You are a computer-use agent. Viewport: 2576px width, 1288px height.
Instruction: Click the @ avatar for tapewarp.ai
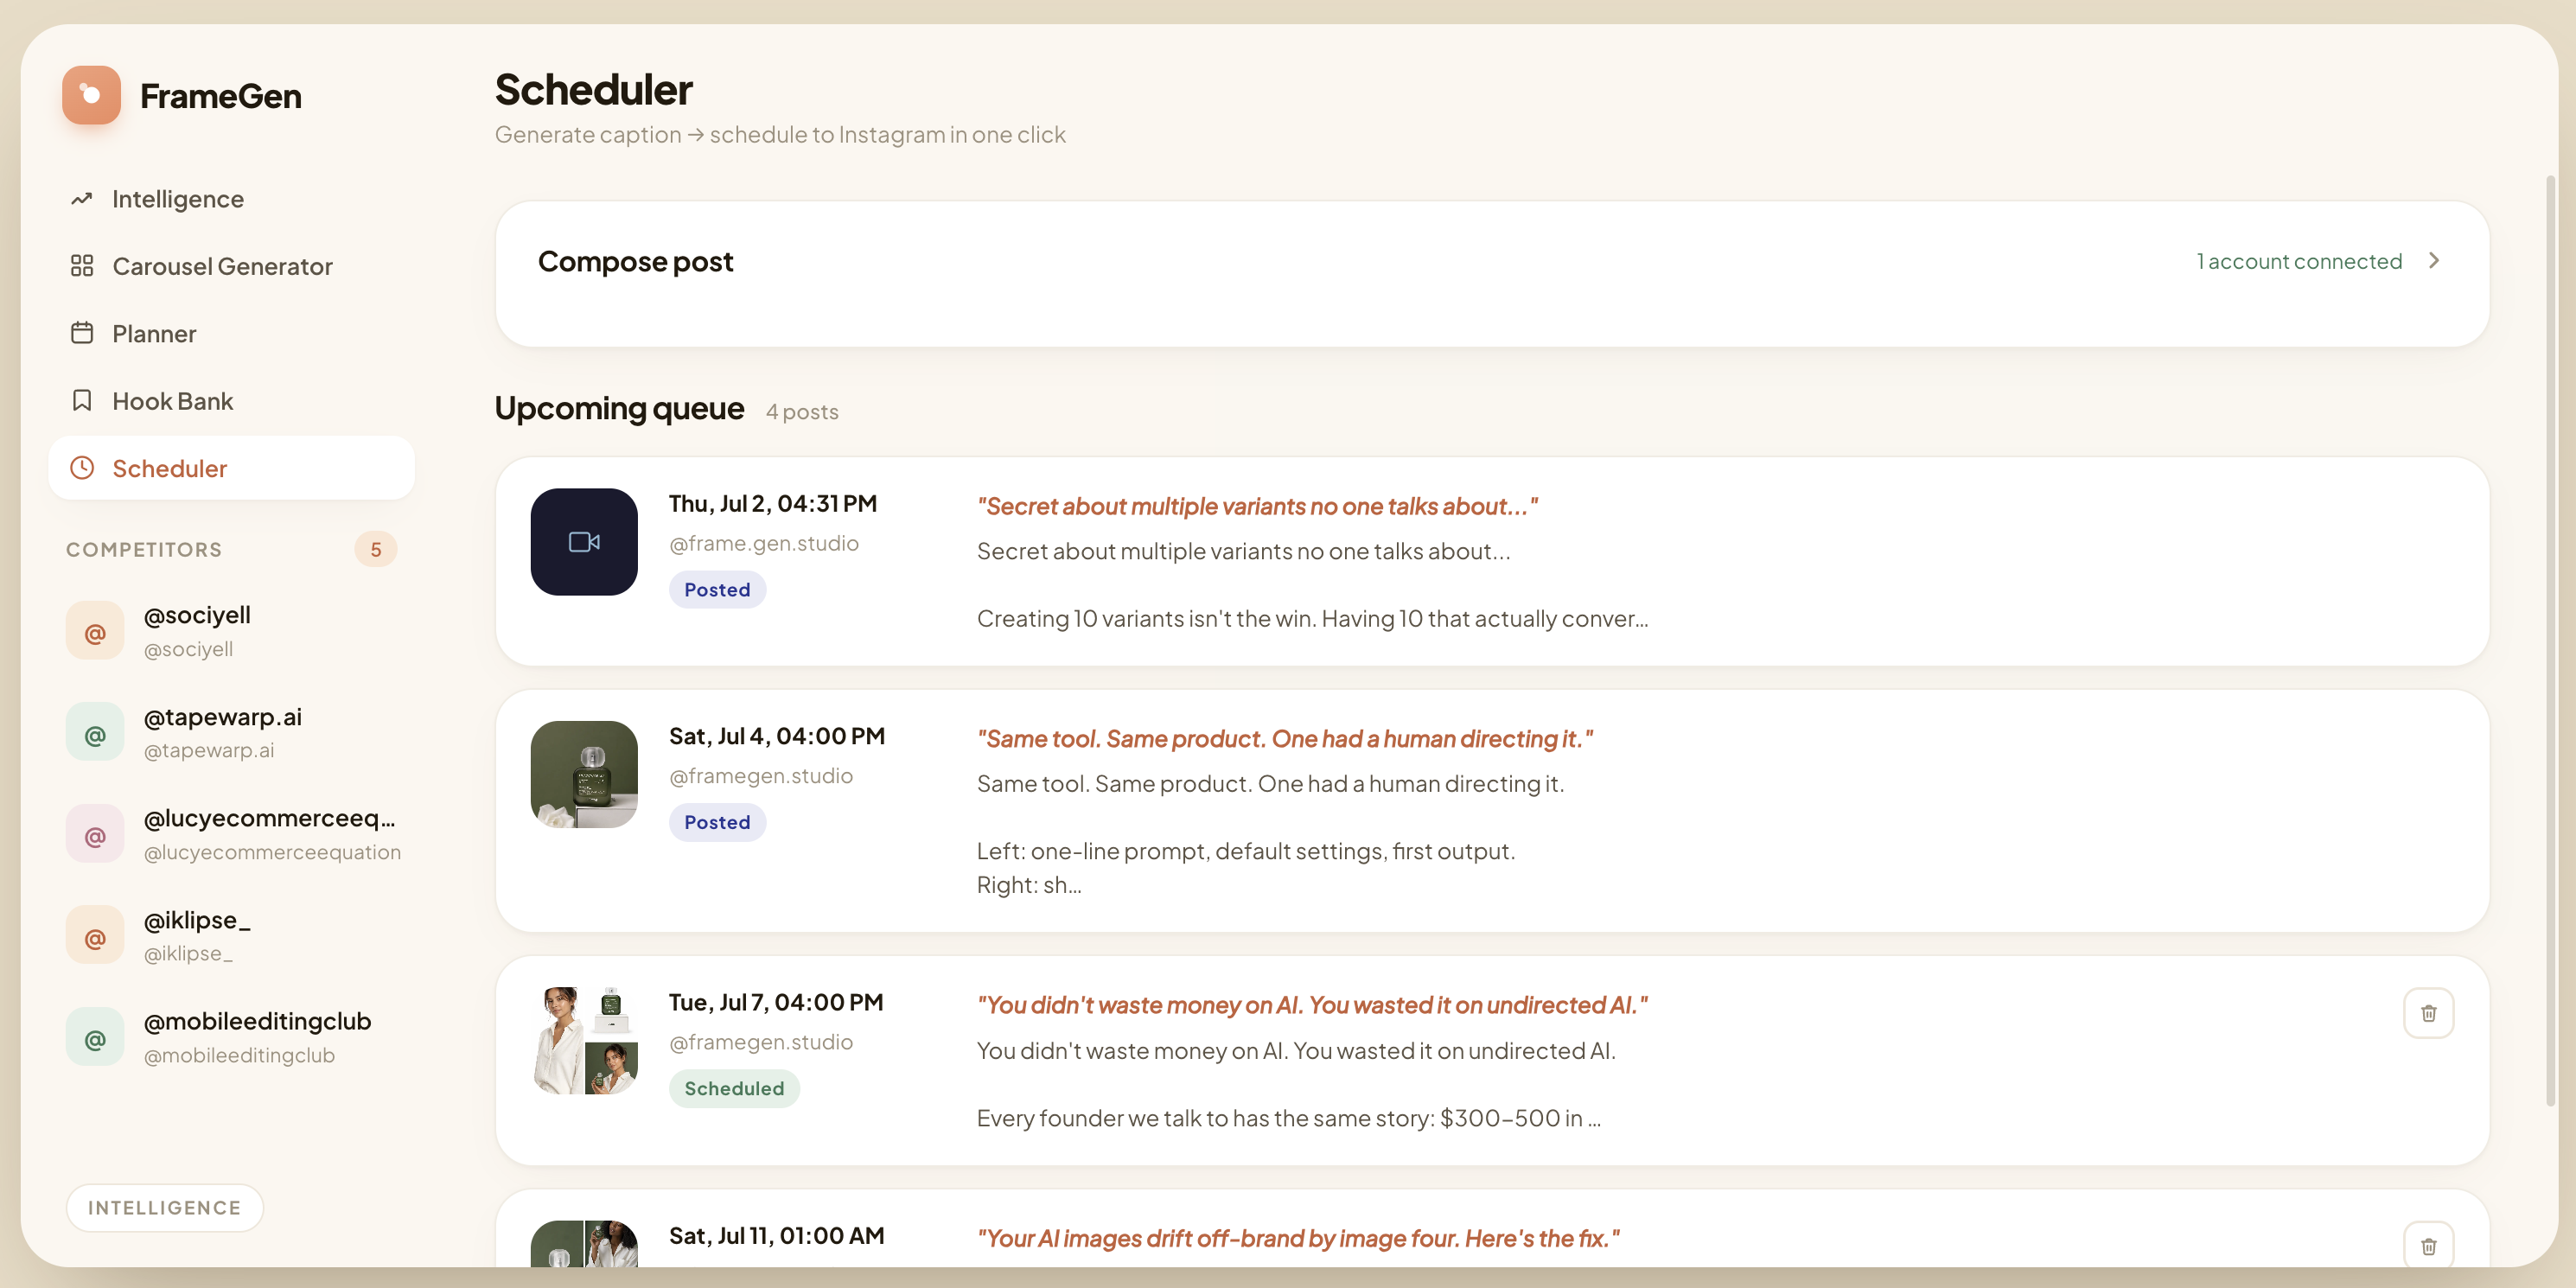[x=95, y=733]
